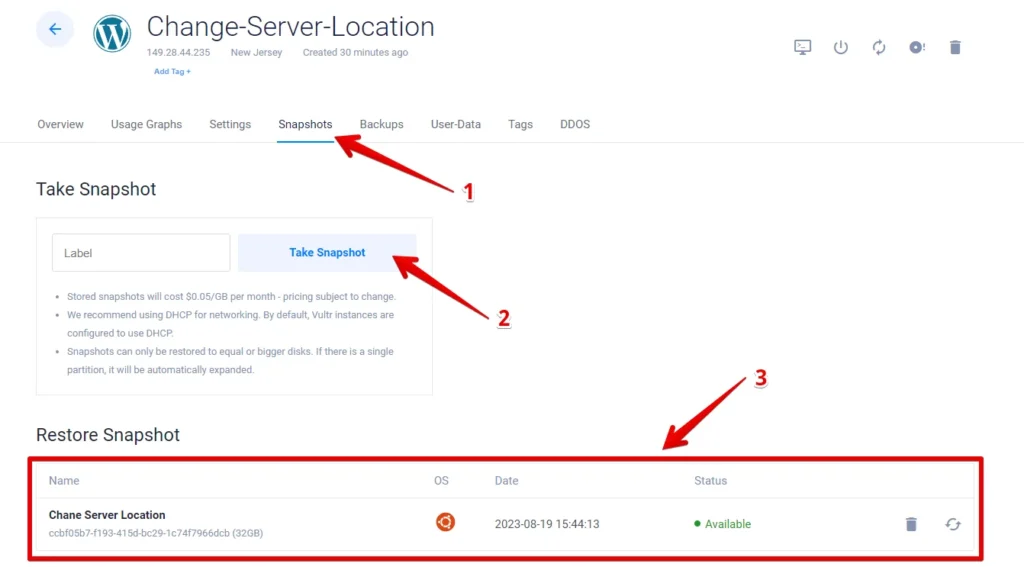Open the User-Data tab
Screen dimensions: 1024x567
(x=456, y=124)
